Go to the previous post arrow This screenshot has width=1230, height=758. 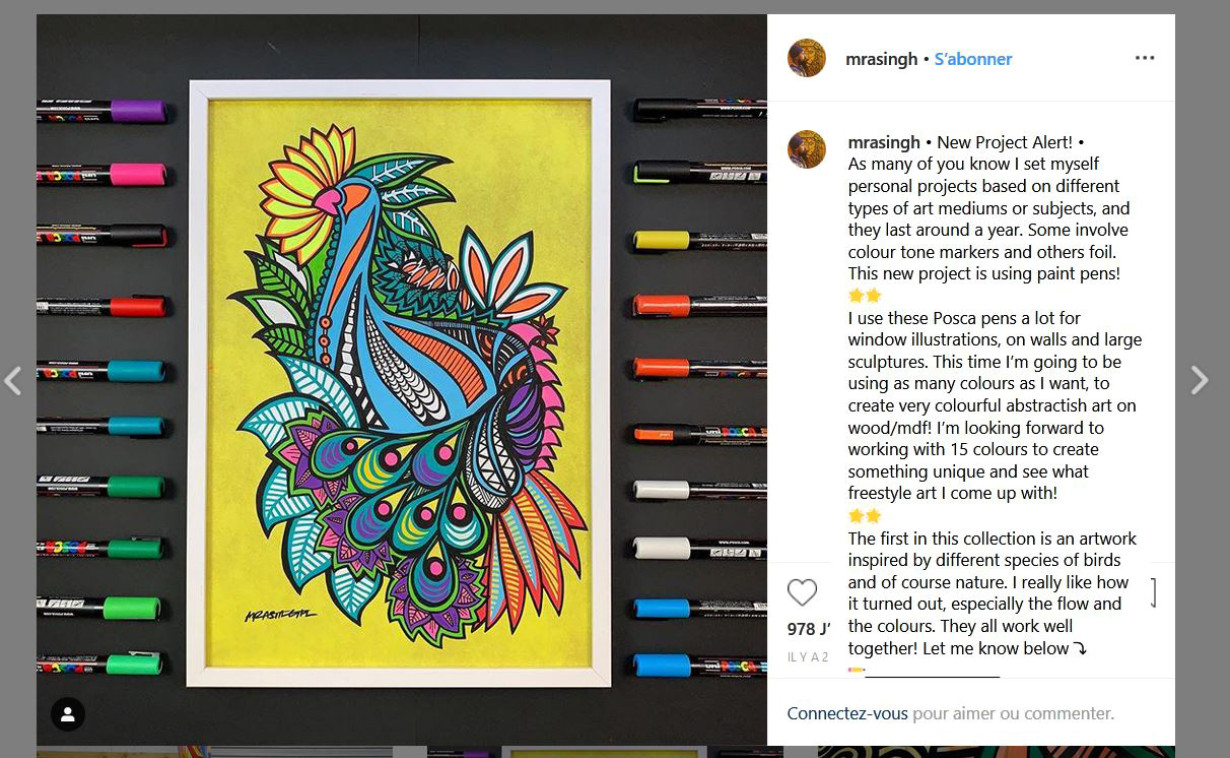[13, 380]
